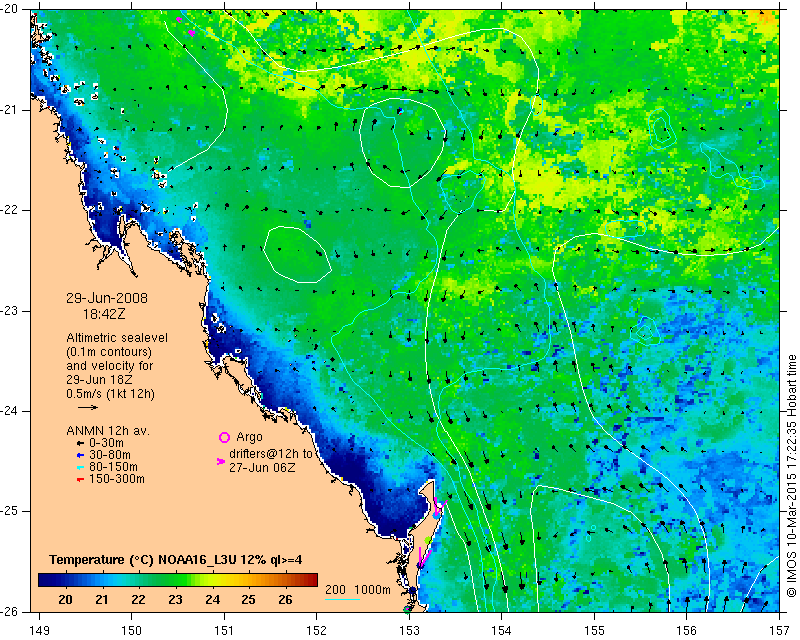
Task: Click the '200 1000m' isobath legend label
Action: (358, 589)
